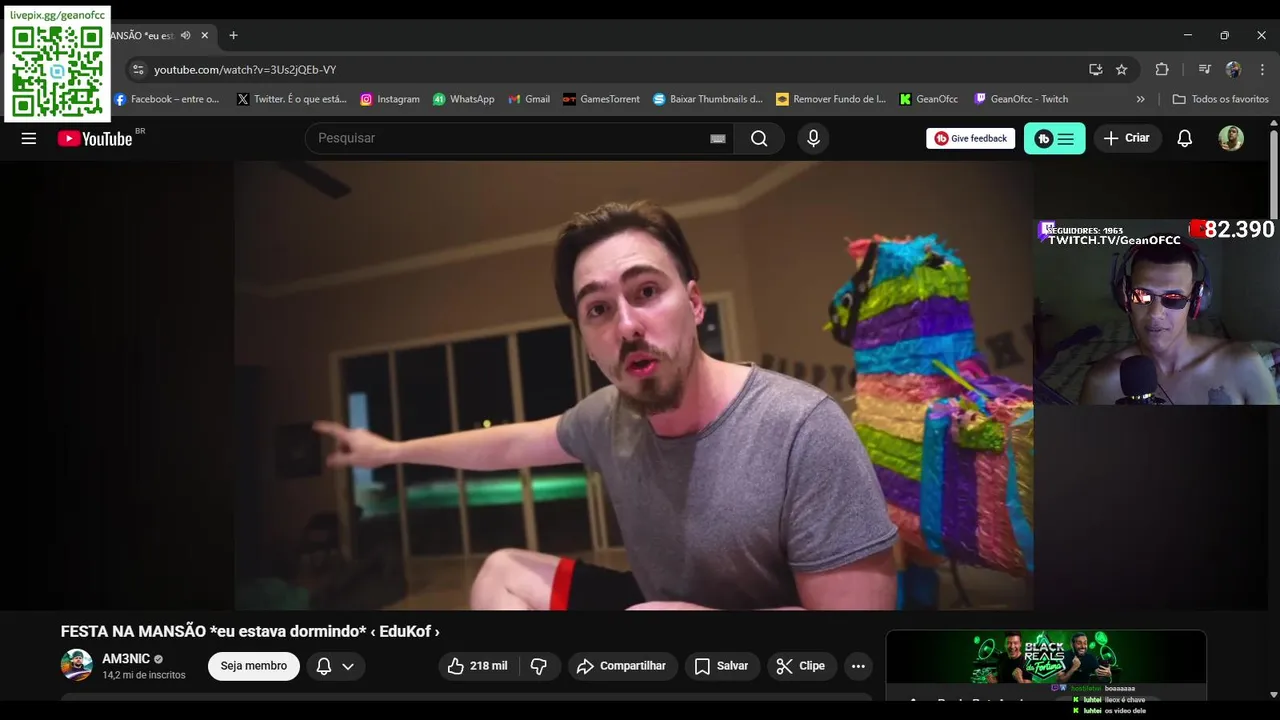Click the address bar URL

(245, 70)
